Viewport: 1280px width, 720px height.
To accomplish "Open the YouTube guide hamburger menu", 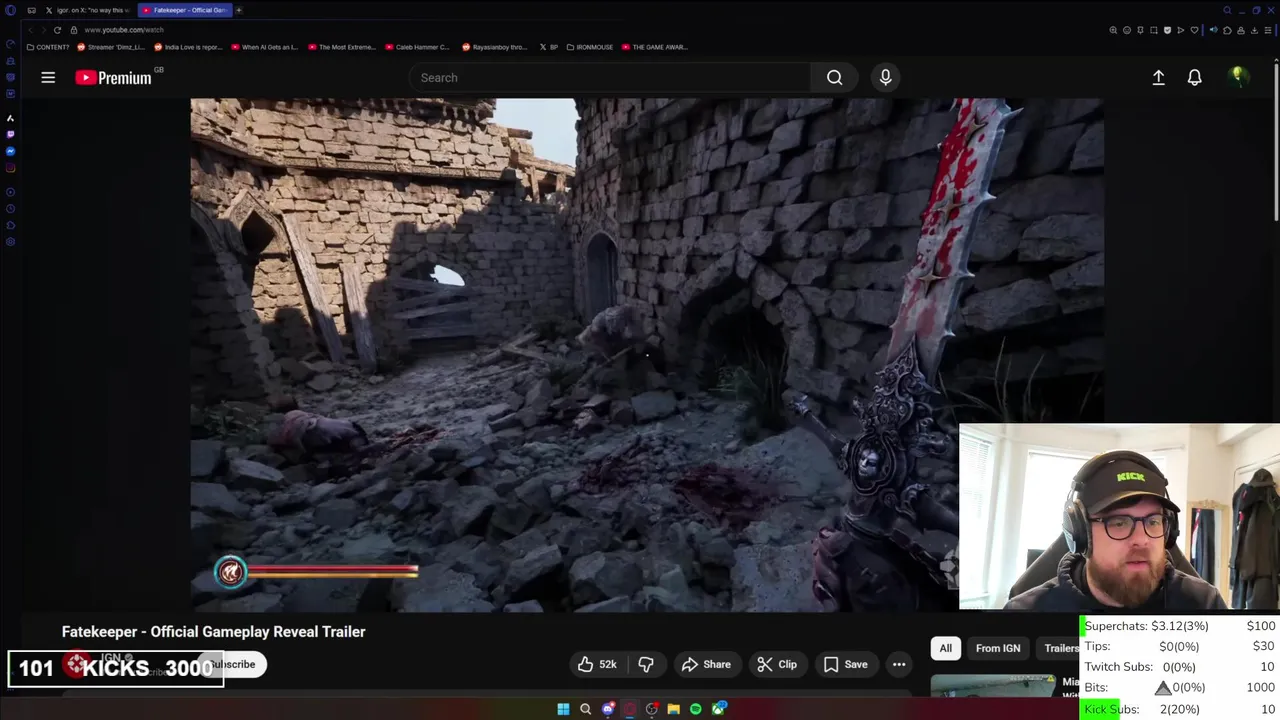I will tap(48, 77).
